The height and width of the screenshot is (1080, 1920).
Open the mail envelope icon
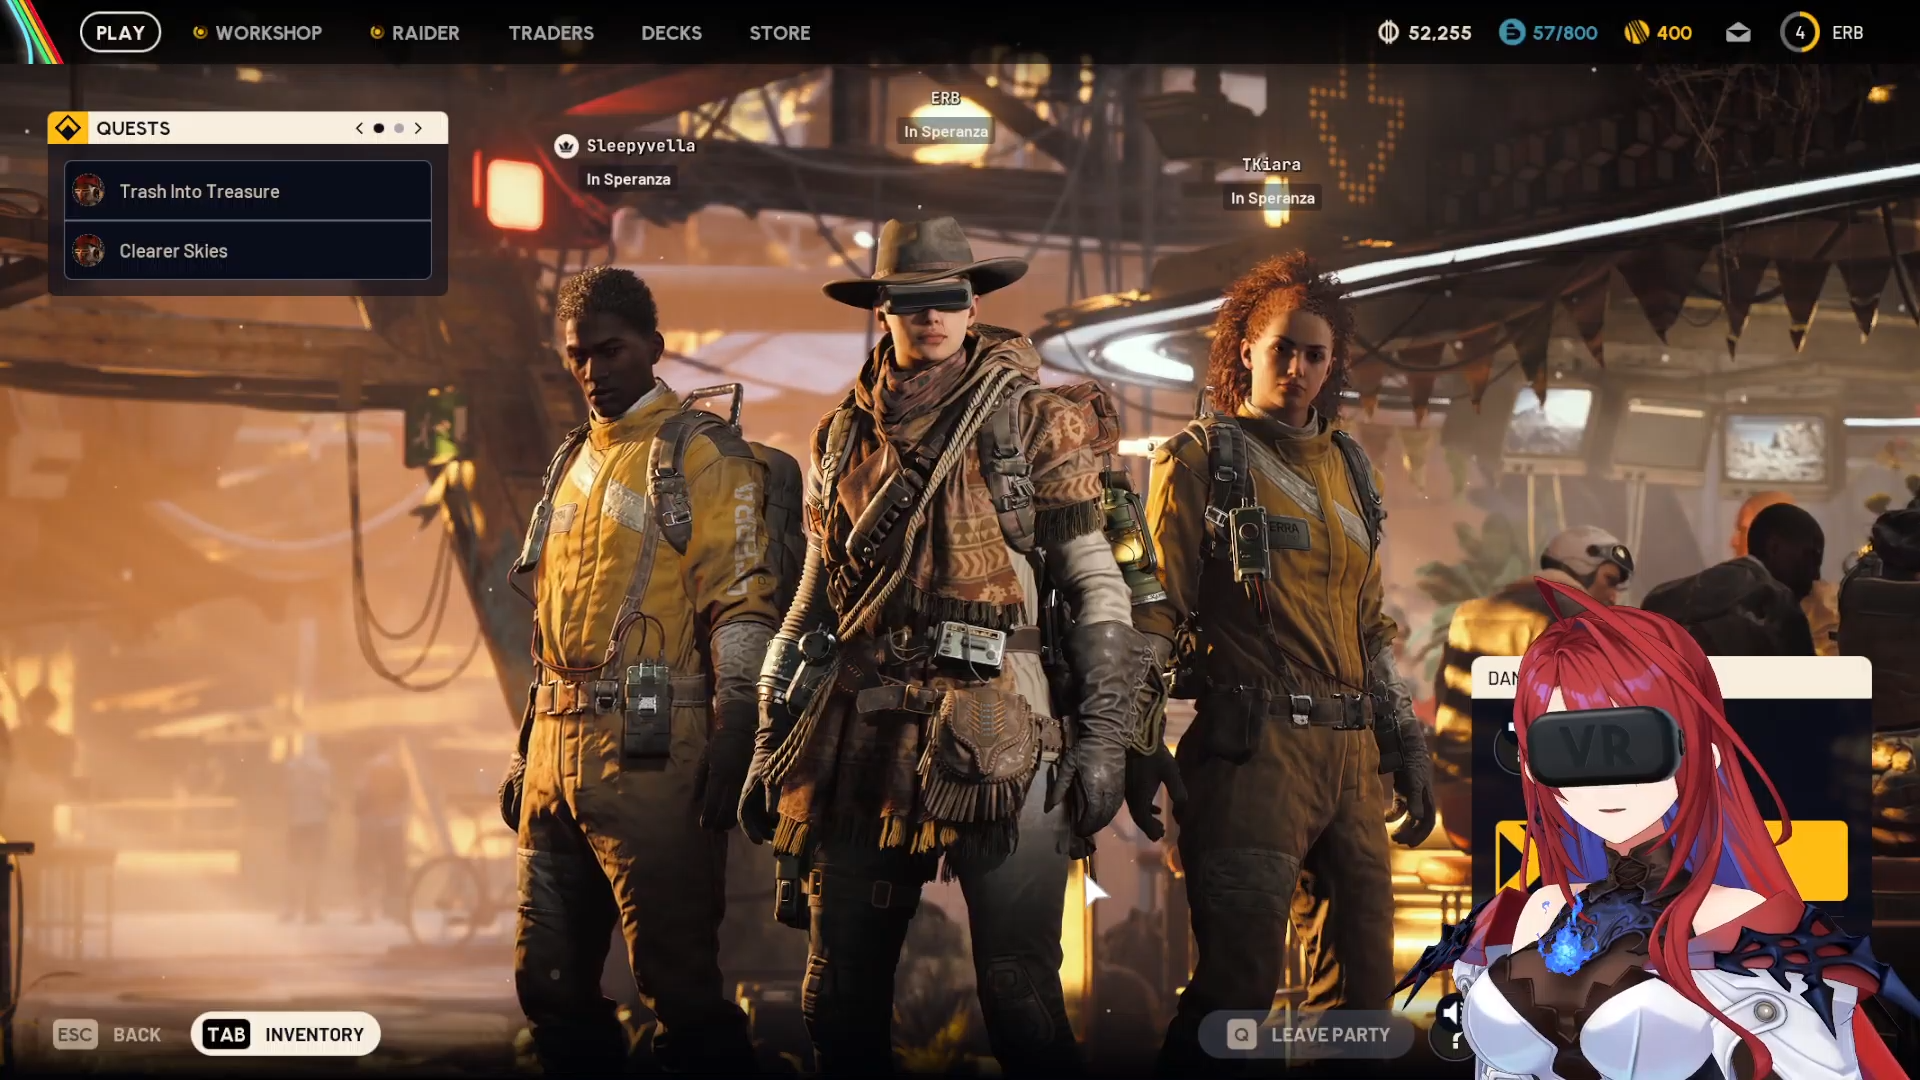[x=1738, y=33]
